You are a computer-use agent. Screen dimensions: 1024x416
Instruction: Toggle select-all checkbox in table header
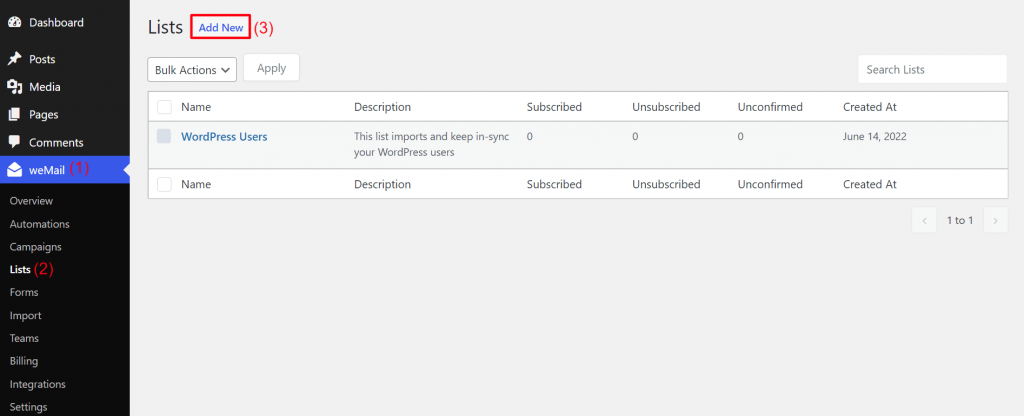165,107
